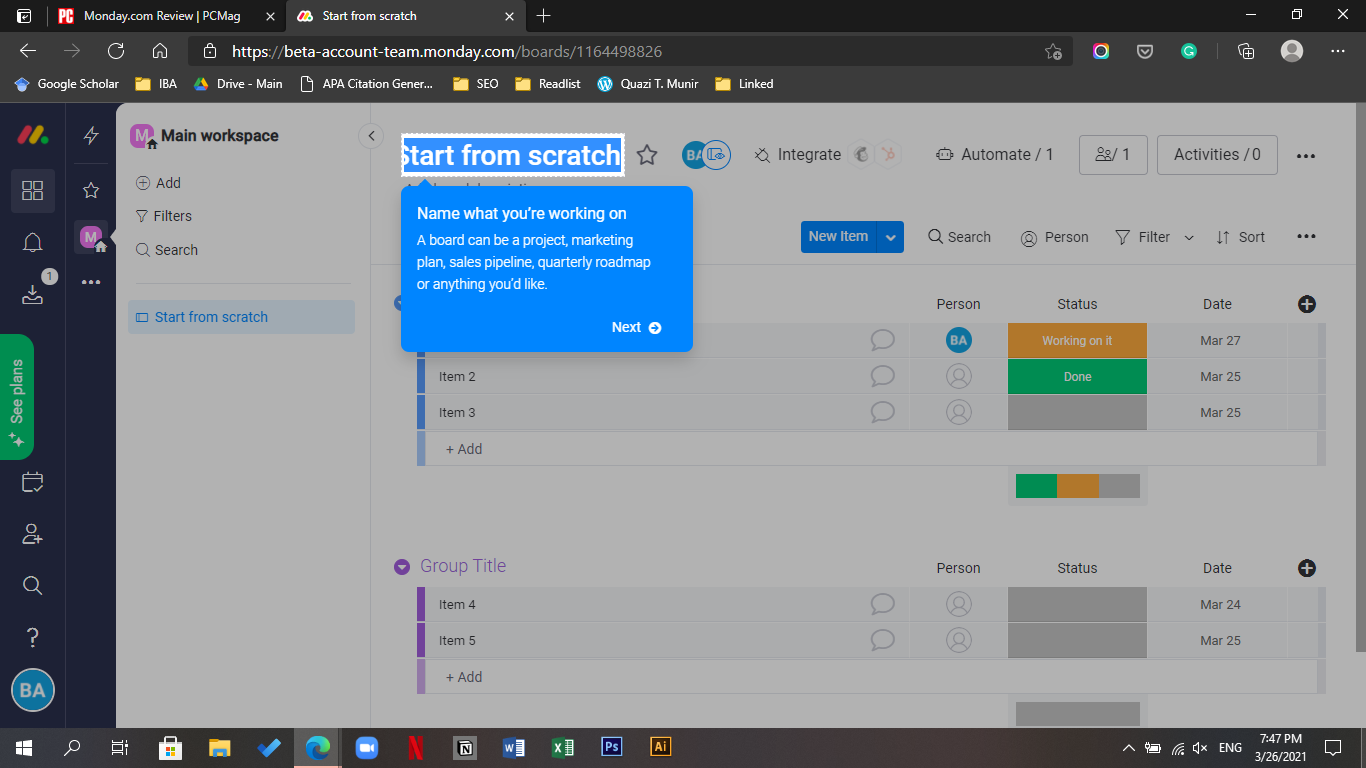
Task: Click the Mar 27 date cell
Action: [x=1220, y=341]
